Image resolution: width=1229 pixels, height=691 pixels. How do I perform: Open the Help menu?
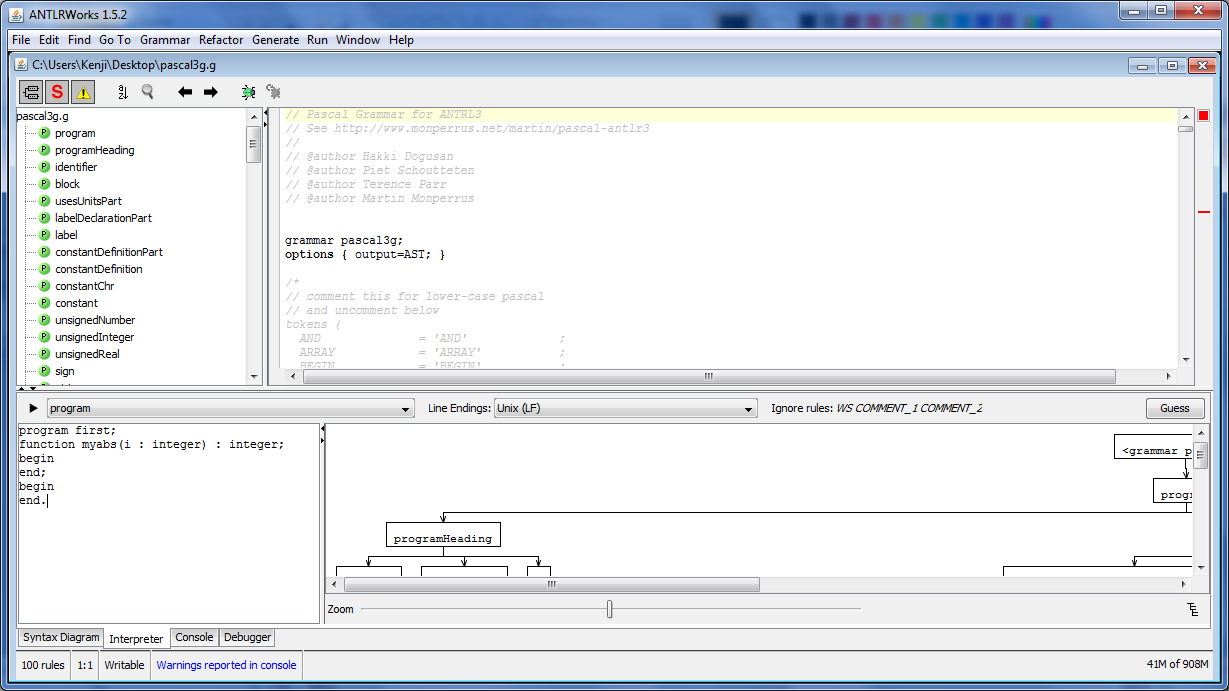[x=401, y=40]
